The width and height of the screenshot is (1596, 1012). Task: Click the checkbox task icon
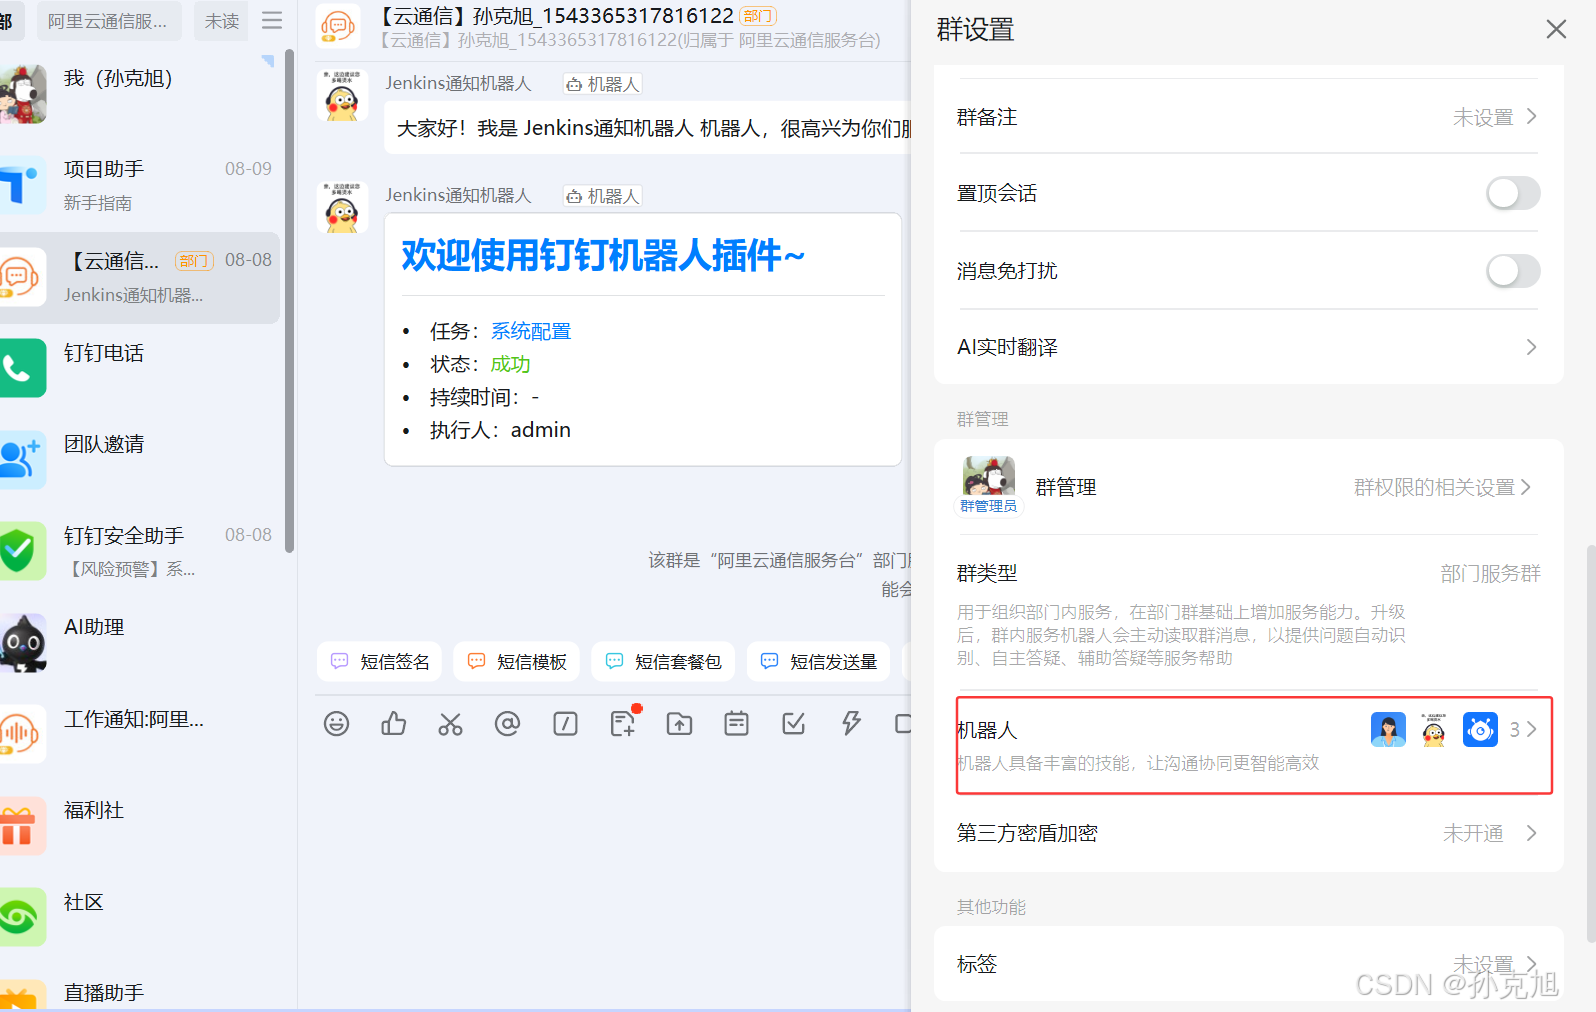794,723
